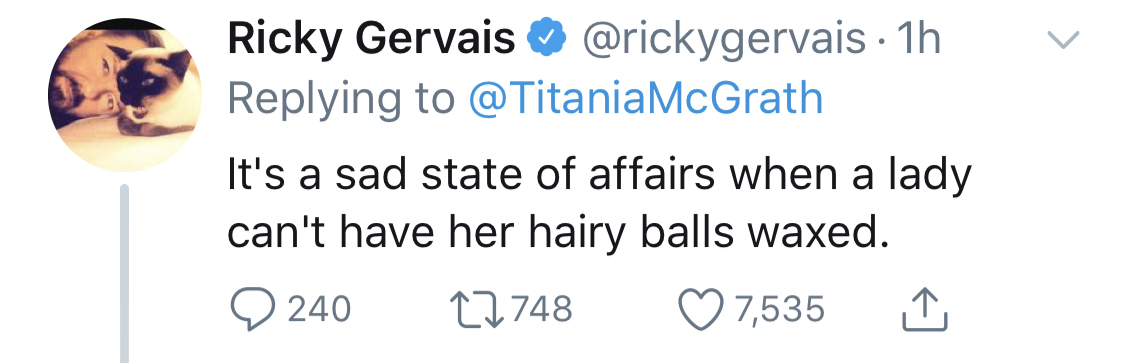Click the 240 replies count

point(319,310)
